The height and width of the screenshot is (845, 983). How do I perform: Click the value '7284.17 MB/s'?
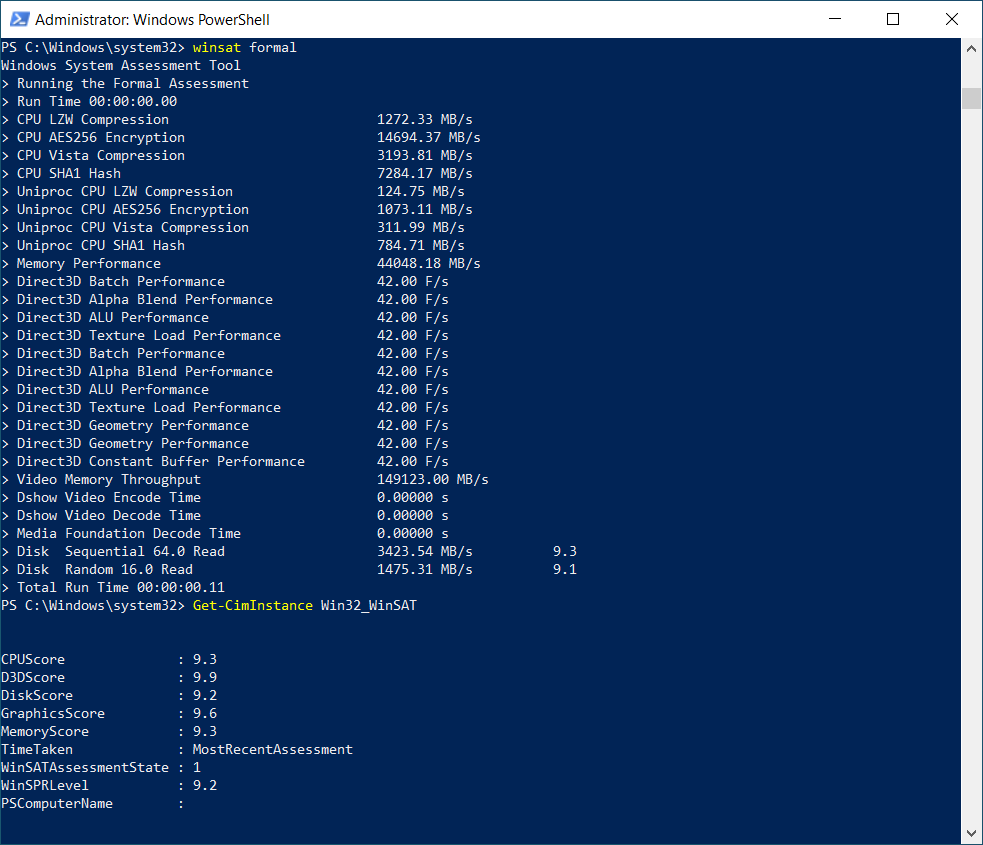point(424,174)
